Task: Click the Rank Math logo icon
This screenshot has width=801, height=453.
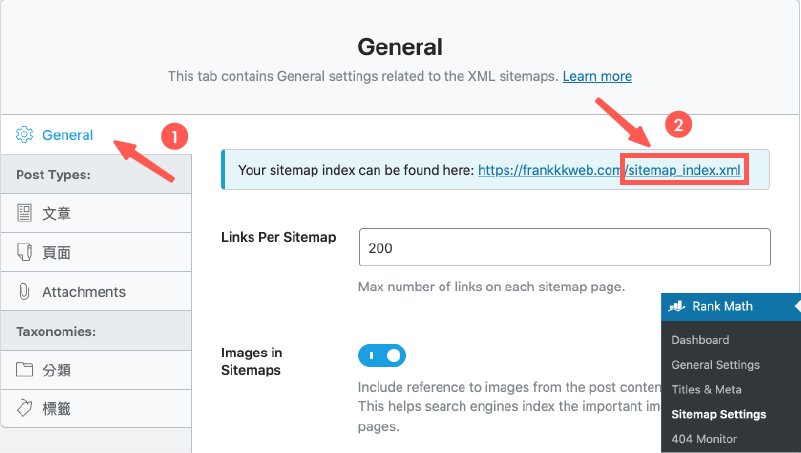Action: (x=677, y=306)
